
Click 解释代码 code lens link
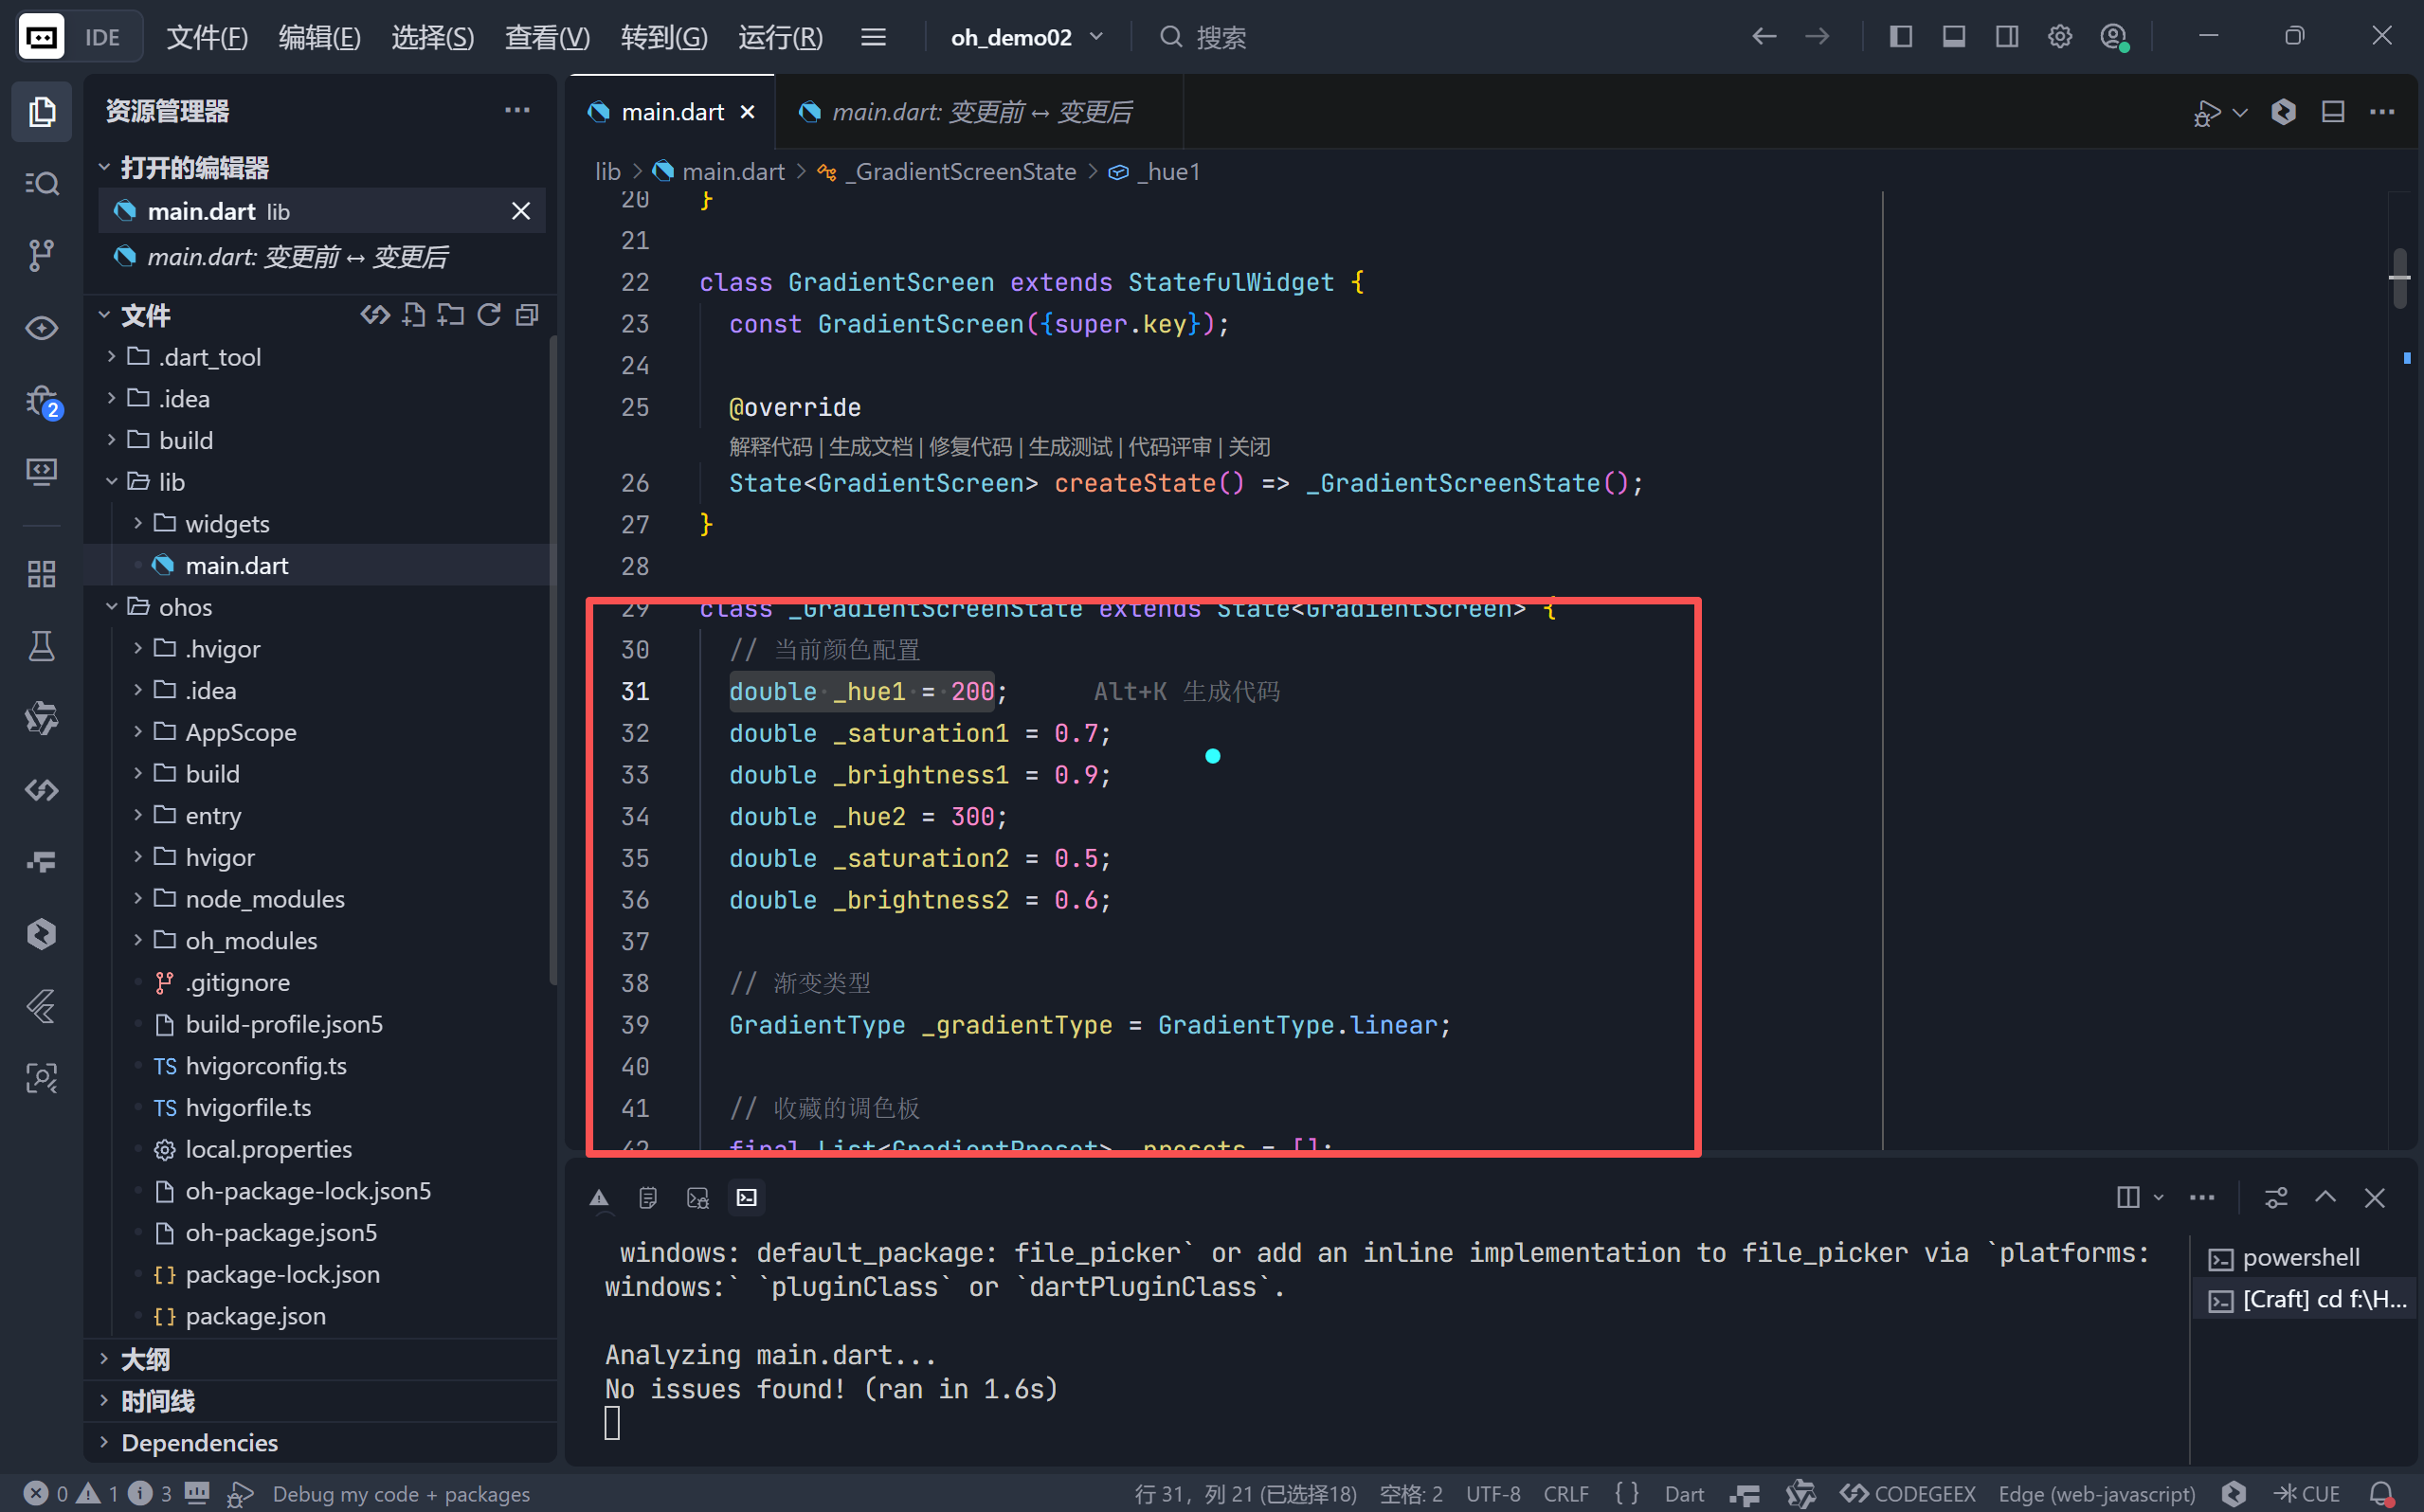coord(770,447)
